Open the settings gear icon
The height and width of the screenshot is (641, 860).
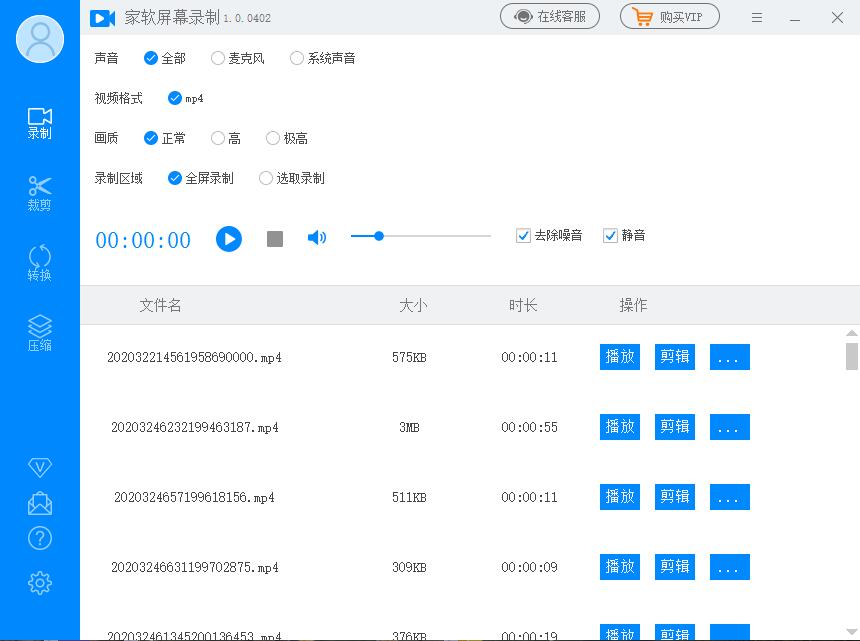[39, 583]
